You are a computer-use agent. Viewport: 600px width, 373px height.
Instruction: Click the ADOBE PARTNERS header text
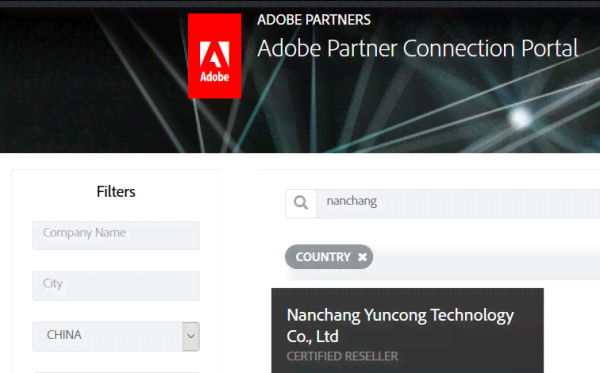(x=314, y=20)
